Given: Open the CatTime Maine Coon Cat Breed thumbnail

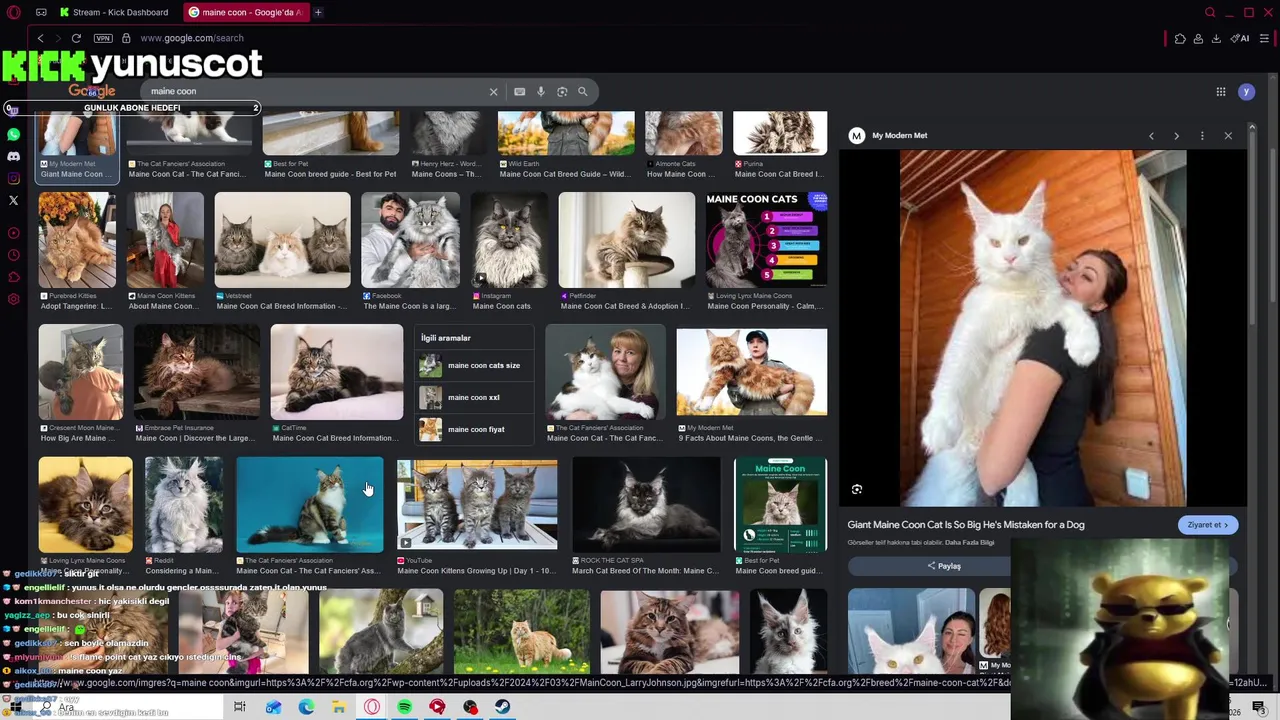Looking at the screenshot, I should click(x=336, y=372).
